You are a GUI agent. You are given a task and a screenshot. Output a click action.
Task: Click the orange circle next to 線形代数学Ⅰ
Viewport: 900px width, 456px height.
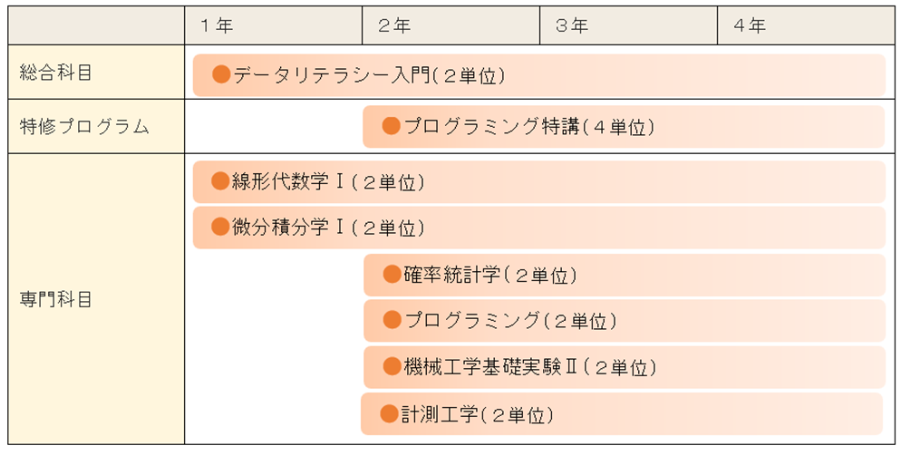point(221,181)
